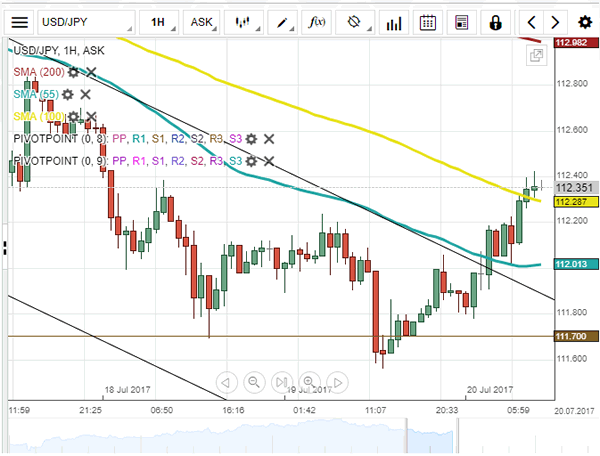The height and width of the screenshot is (456, 600).
Task: Click the SMA (200) label
Action: 39,72
